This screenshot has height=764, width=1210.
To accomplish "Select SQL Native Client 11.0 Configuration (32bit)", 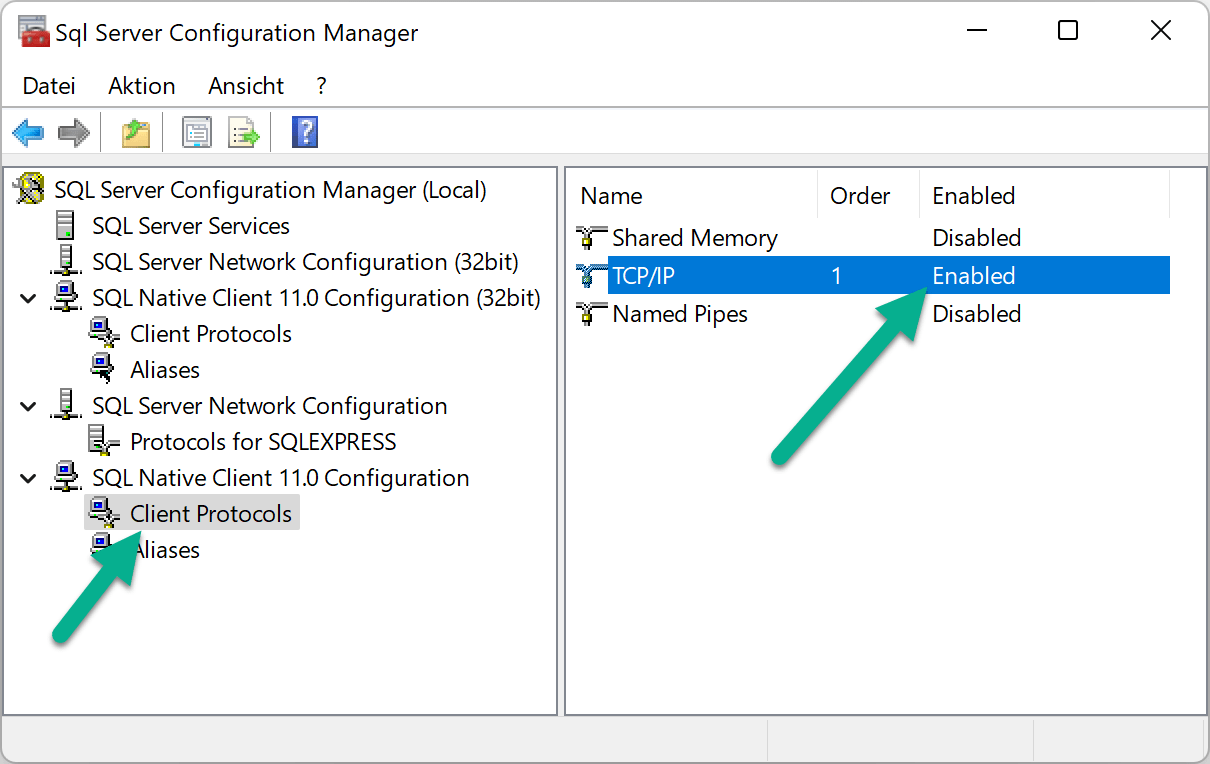I will tap(316, 298).
